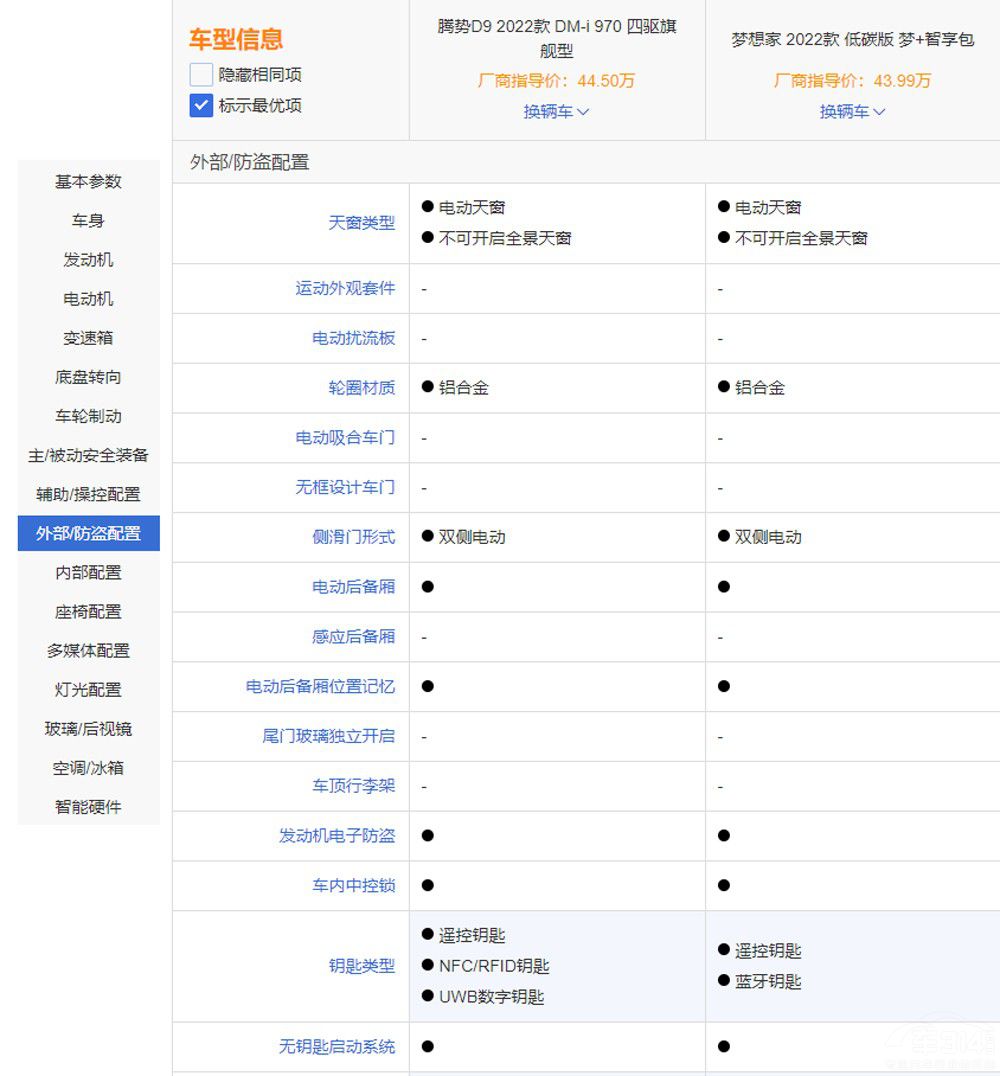Check the 隐藏相同项 checkbox
The height and width of the screenshot is (1076, 1000).
(201, 75)
